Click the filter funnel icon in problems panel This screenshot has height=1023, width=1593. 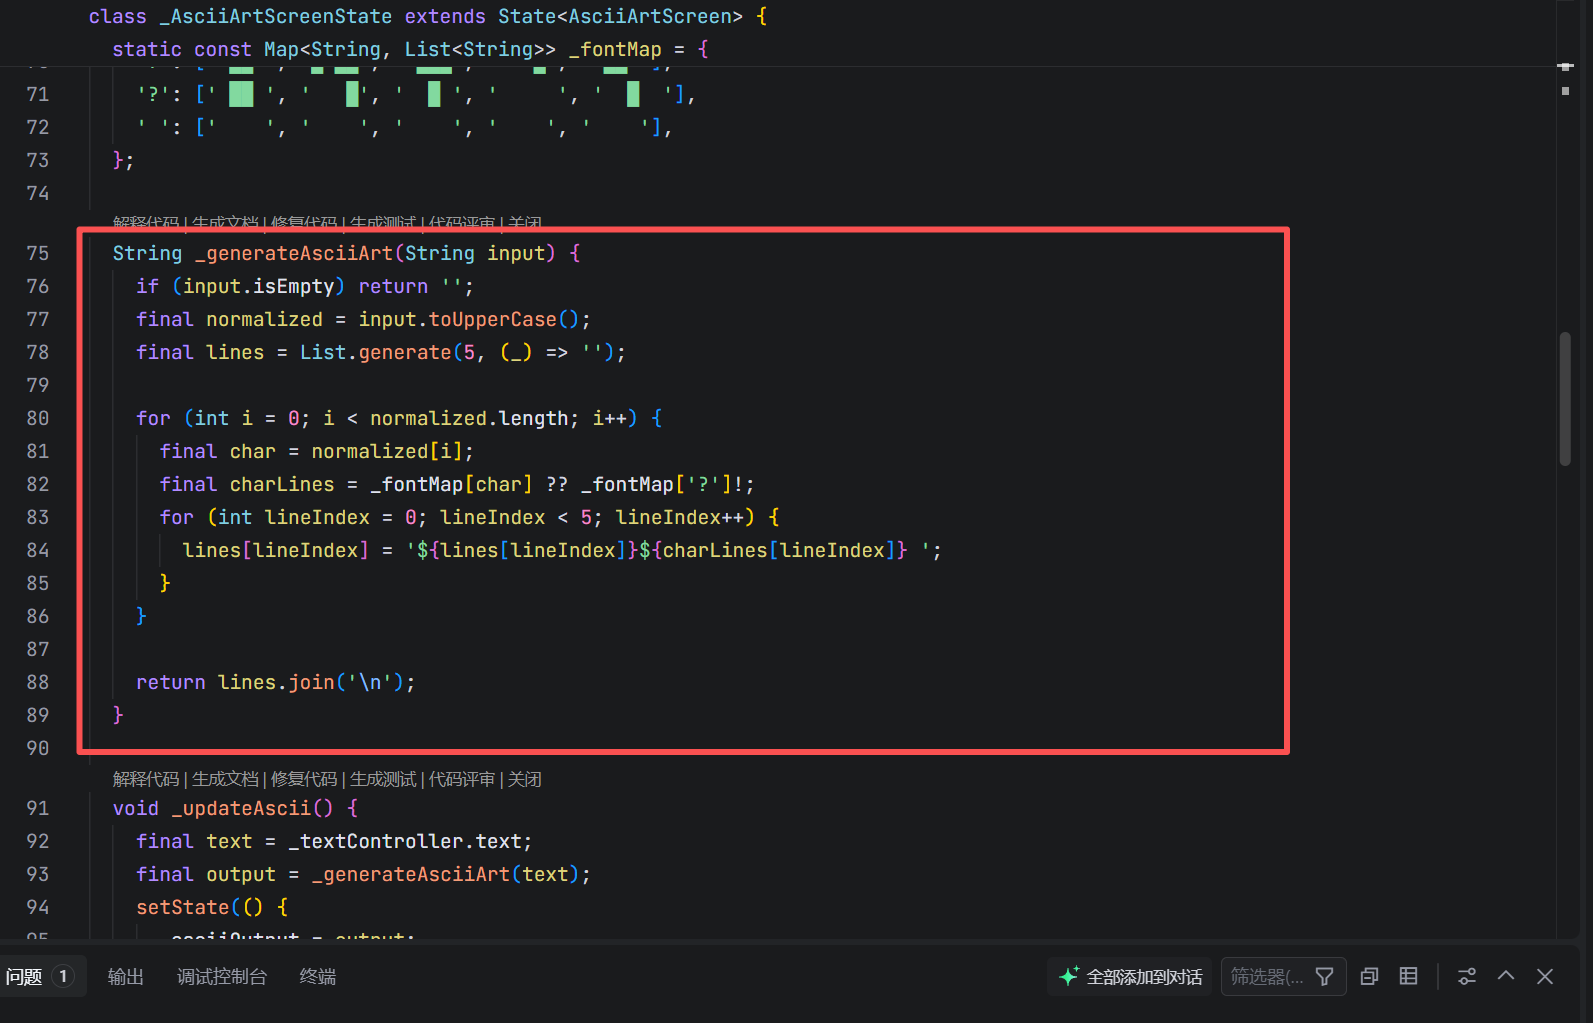[1324, 977]
